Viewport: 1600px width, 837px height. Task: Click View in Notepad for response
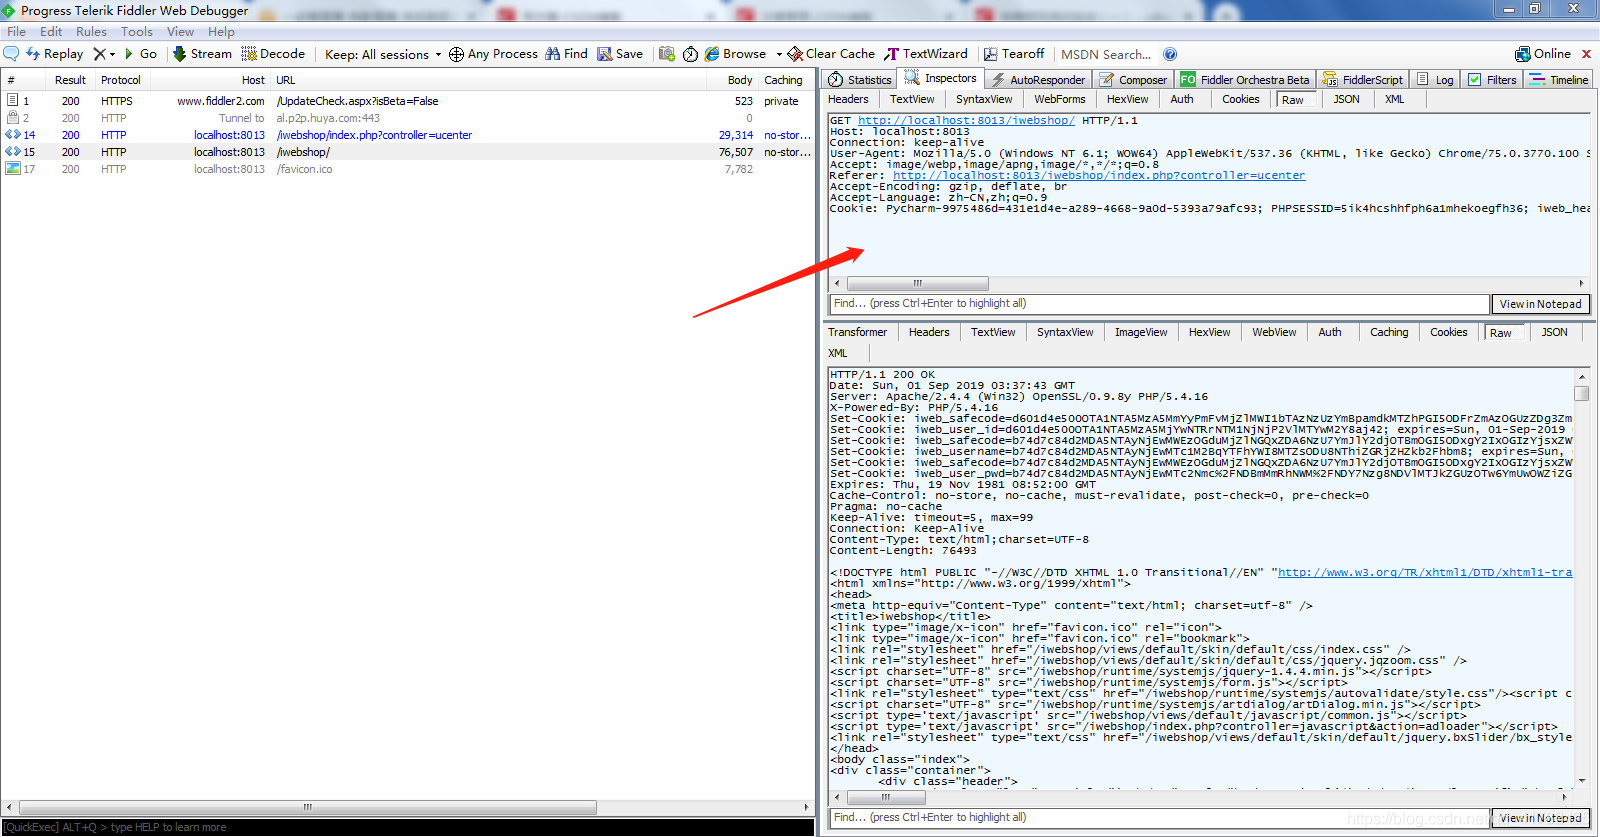pyautogui.click(x=1540, y=818)
